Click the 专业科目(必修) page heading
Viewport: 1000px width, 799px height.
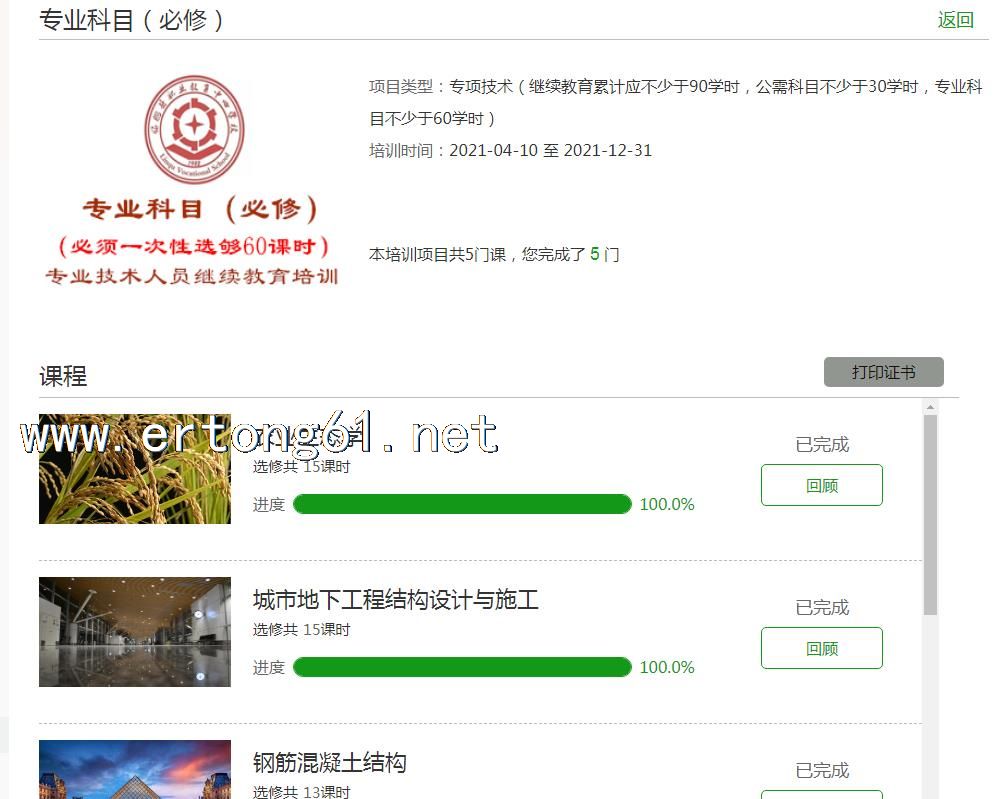[x=131, y=20]
